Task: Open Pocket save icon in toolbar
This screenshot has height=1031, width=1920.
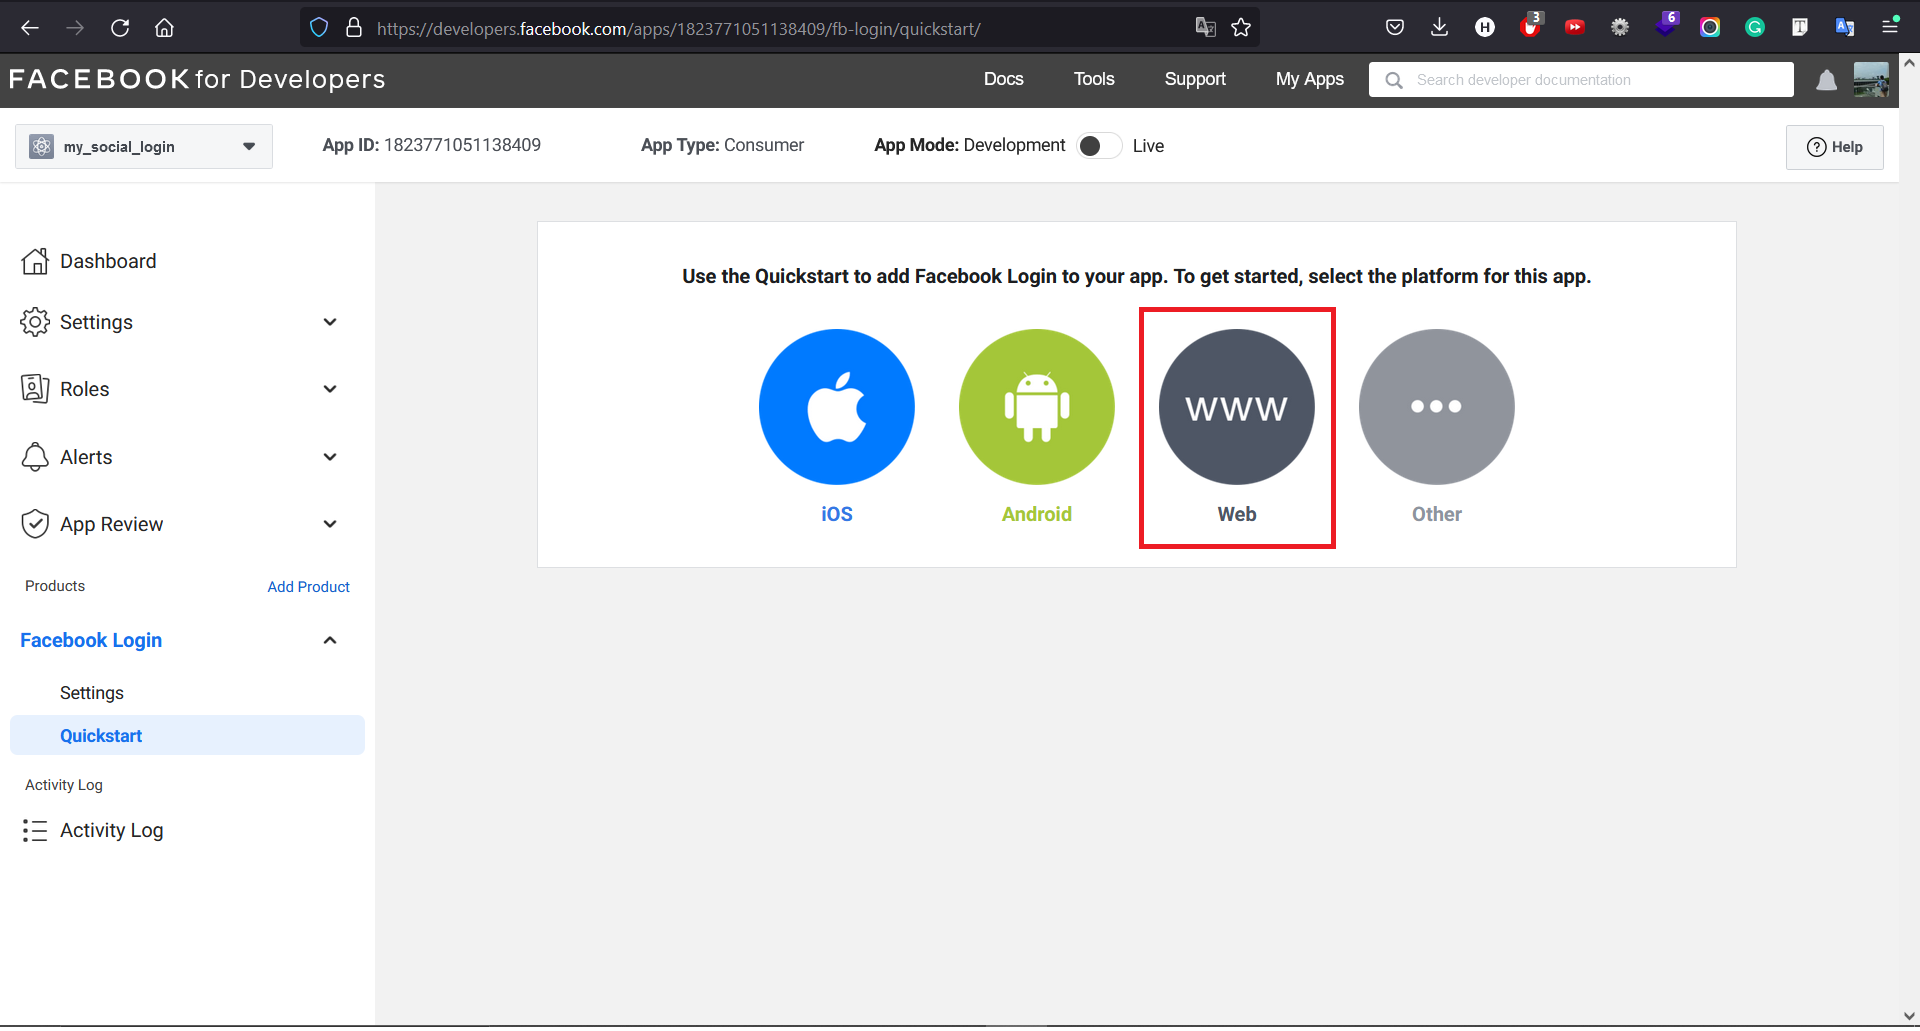Action: pyautogui.click(x=1395, y=28)
